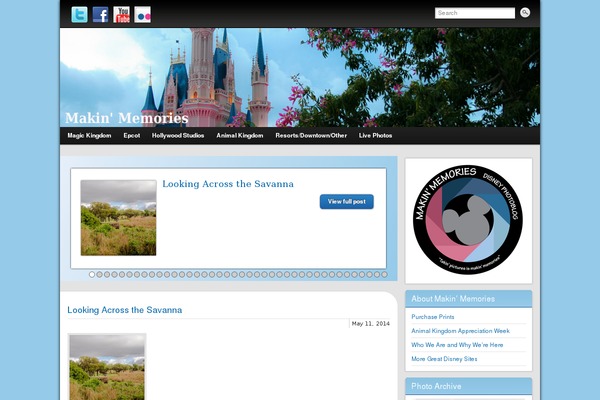The height and width of the screenshot is (400, 600).
Task: Open the Magic Kingdom menu
Action: pos(89,136)
